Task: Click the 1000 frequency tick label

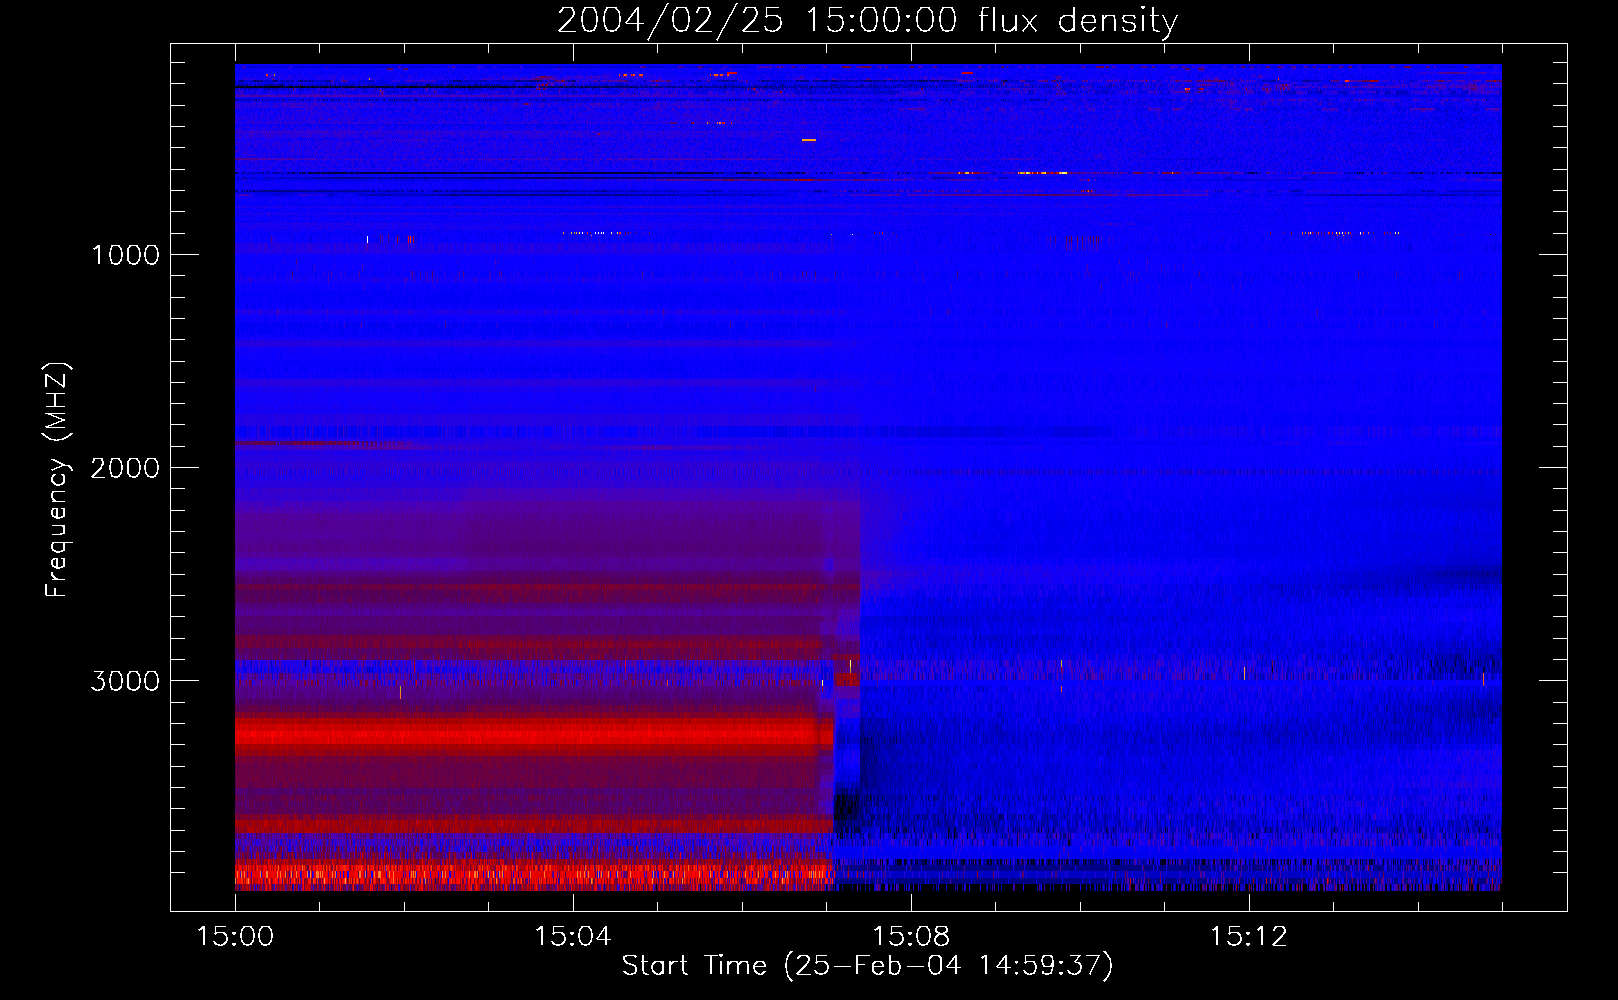Action: click(125, 255)
